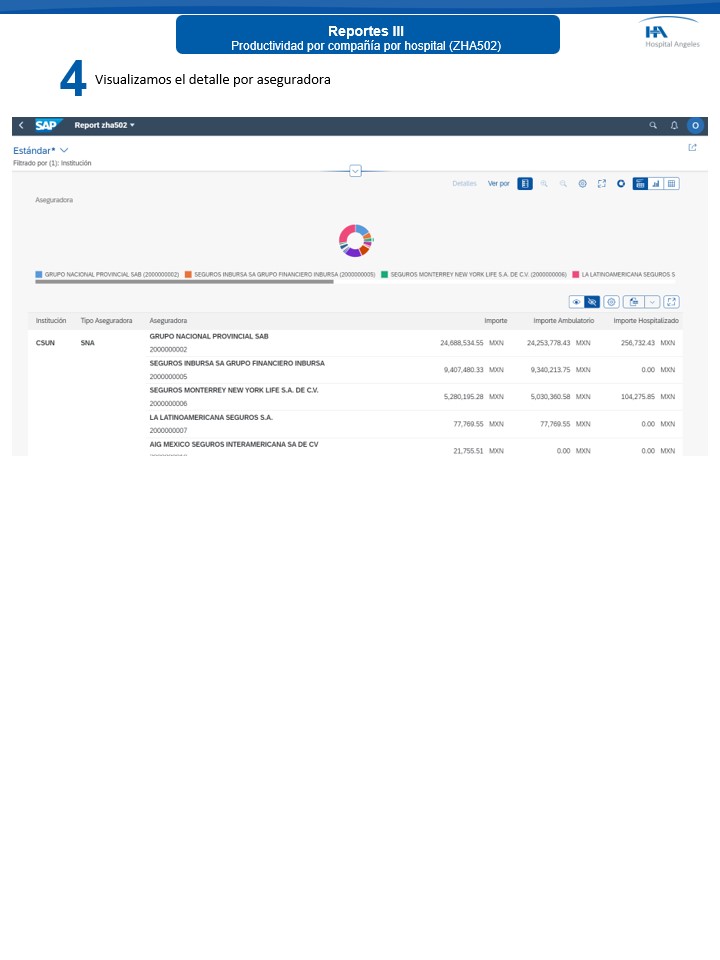Toggle hide details crossed-eye icon

(592, 301)
